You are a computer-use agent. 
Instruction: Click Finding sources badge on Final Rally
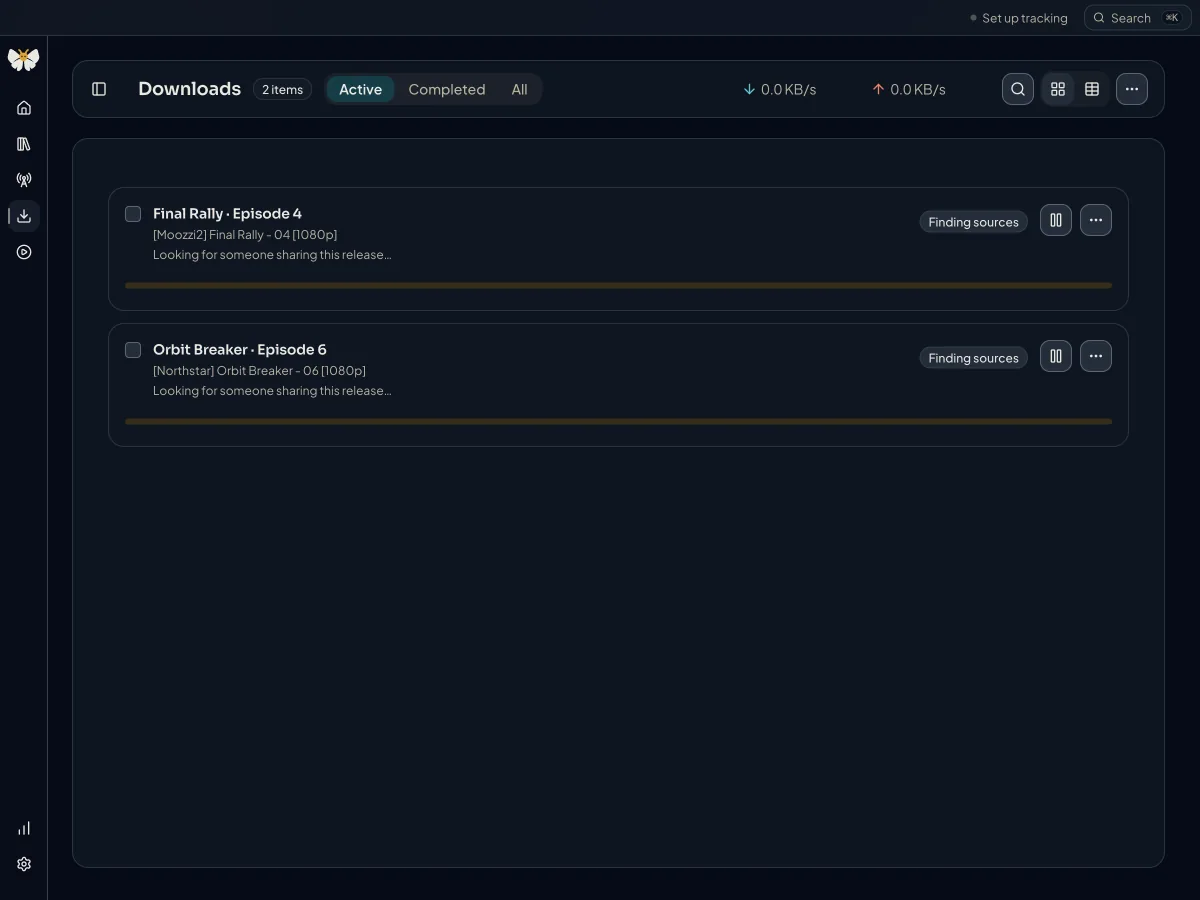[x=973, y=222]
